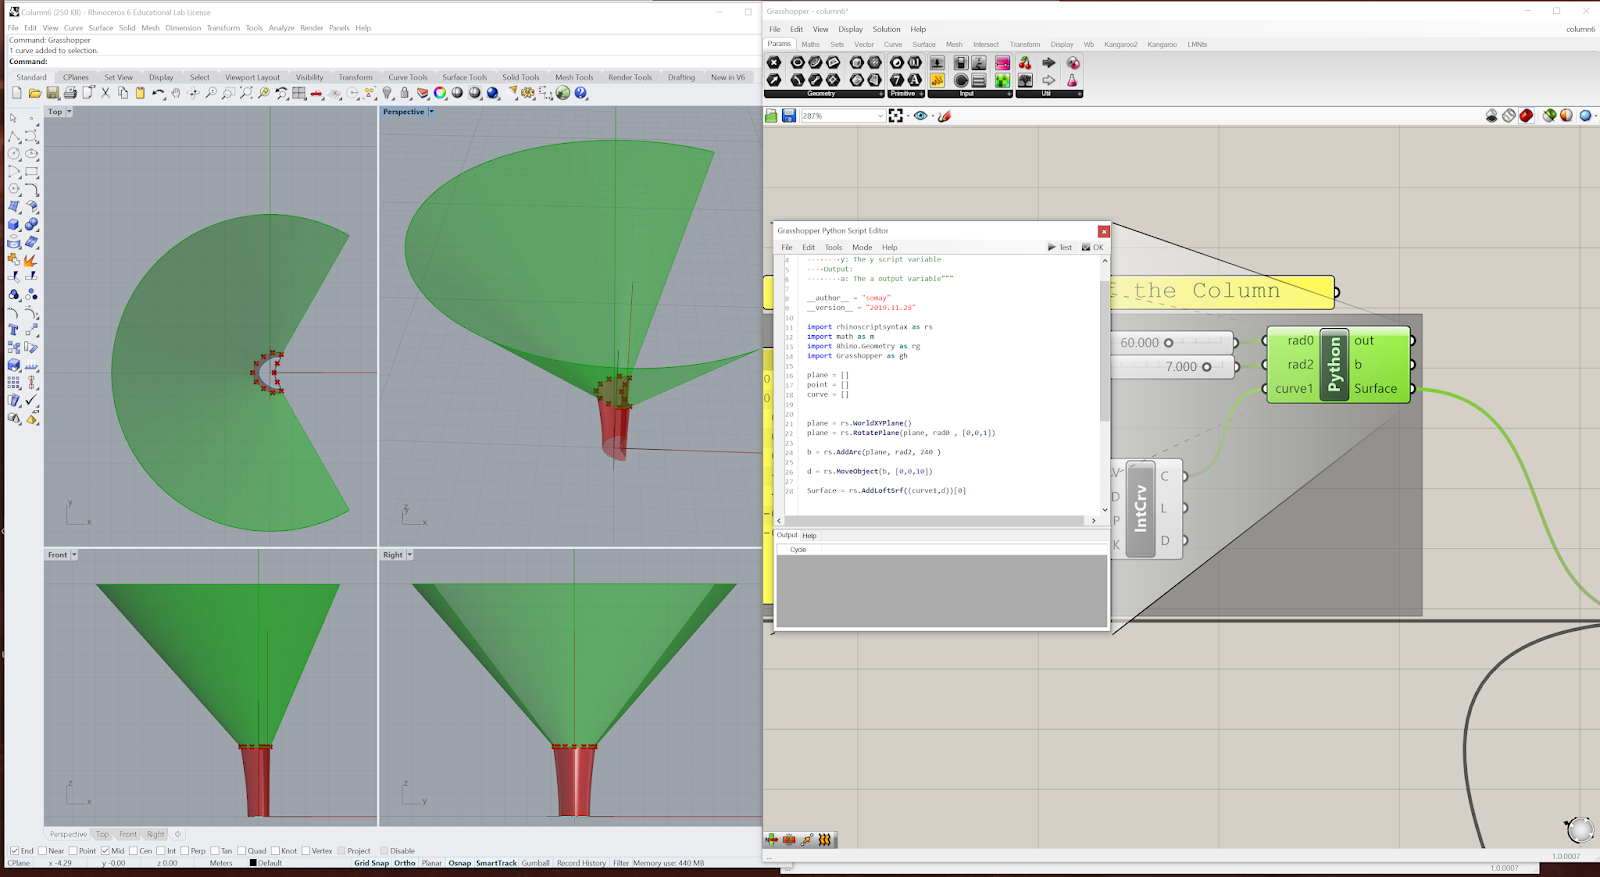Click the Cherry picker icon in Grasshopper Util group

tap(1025, 62)
